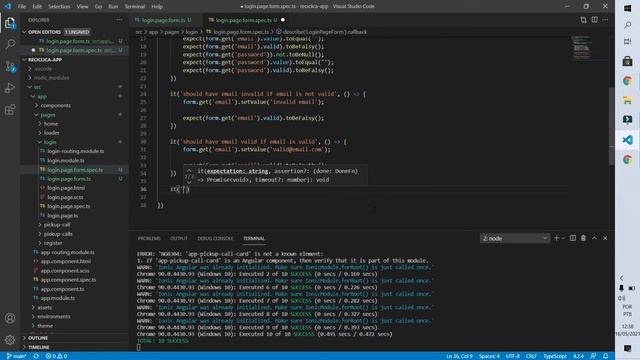
Task: Split the editor to the right
Action: pos(595,20)
